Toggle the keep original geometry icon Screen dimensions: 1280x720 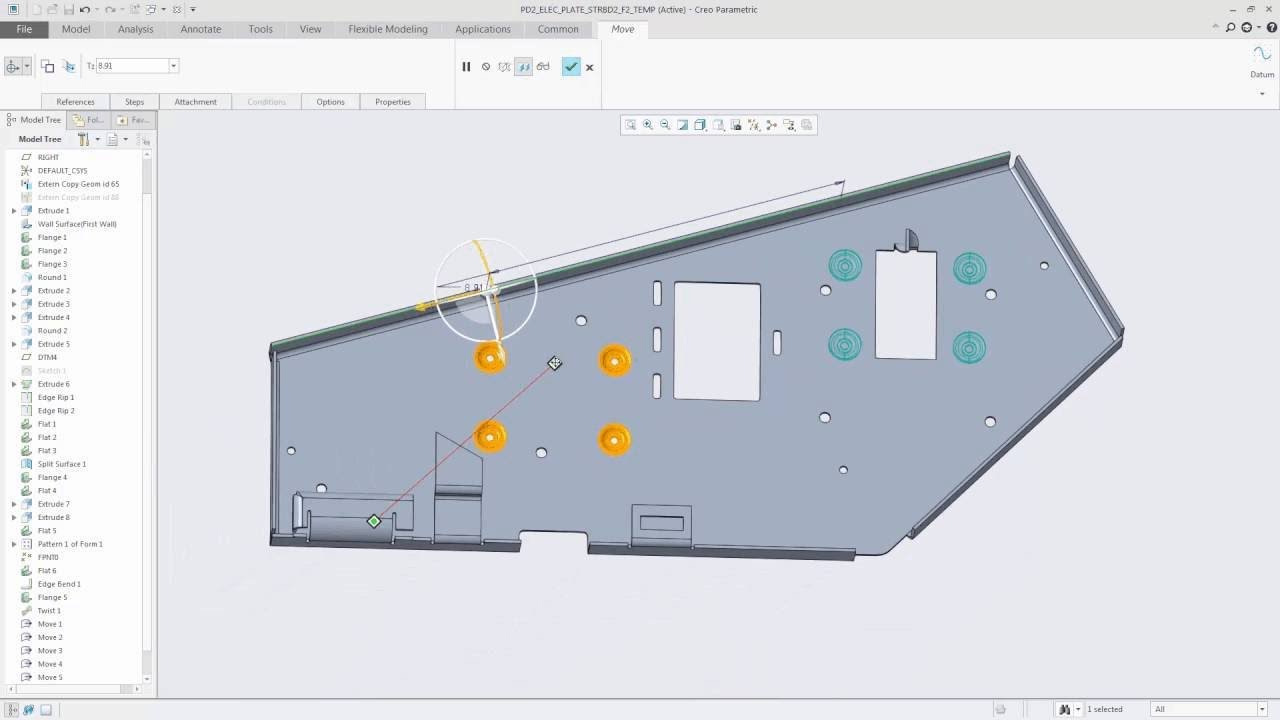[69, 66]
